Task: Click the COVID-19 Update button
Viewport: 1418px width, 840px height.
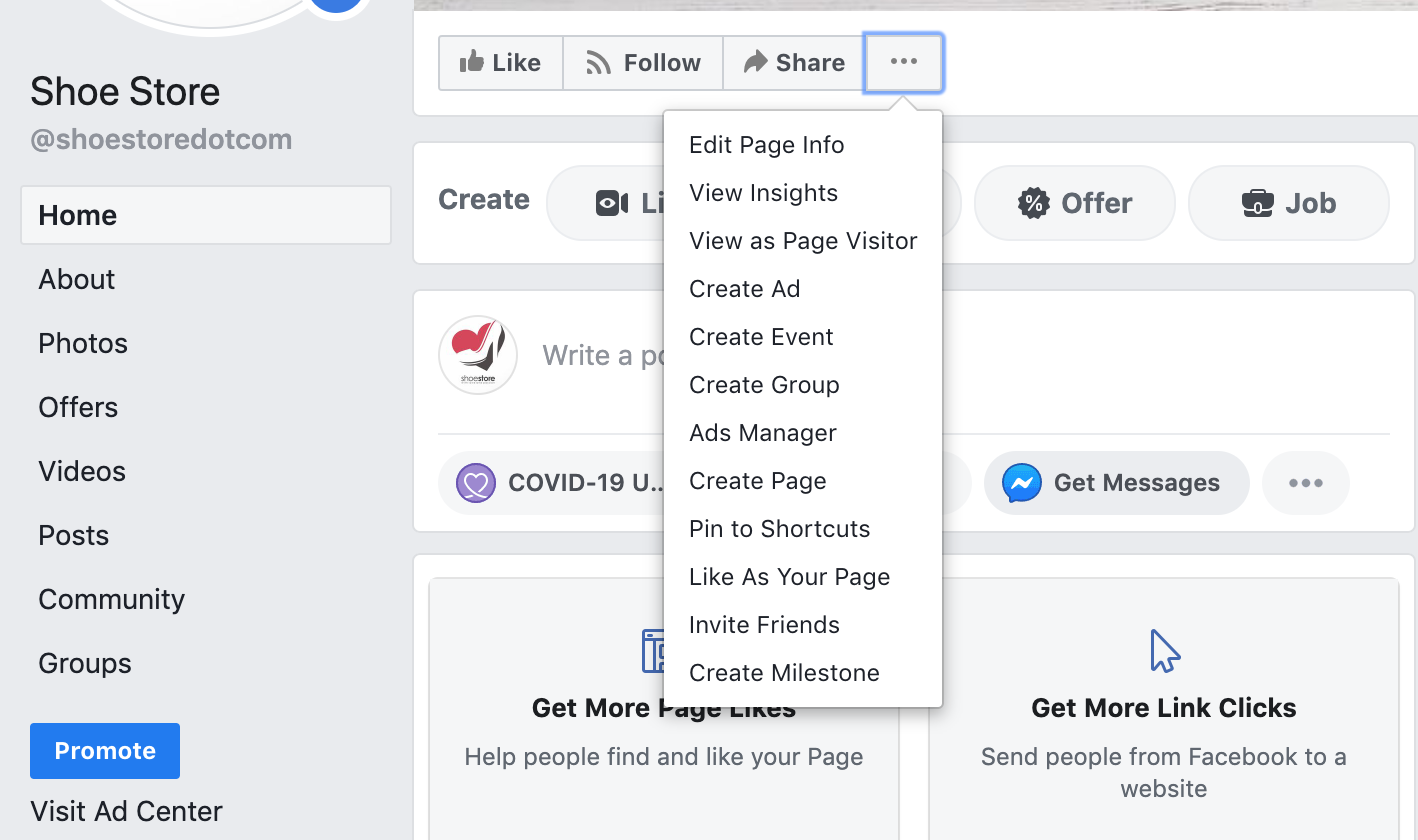Action: (x=552, y=483)
